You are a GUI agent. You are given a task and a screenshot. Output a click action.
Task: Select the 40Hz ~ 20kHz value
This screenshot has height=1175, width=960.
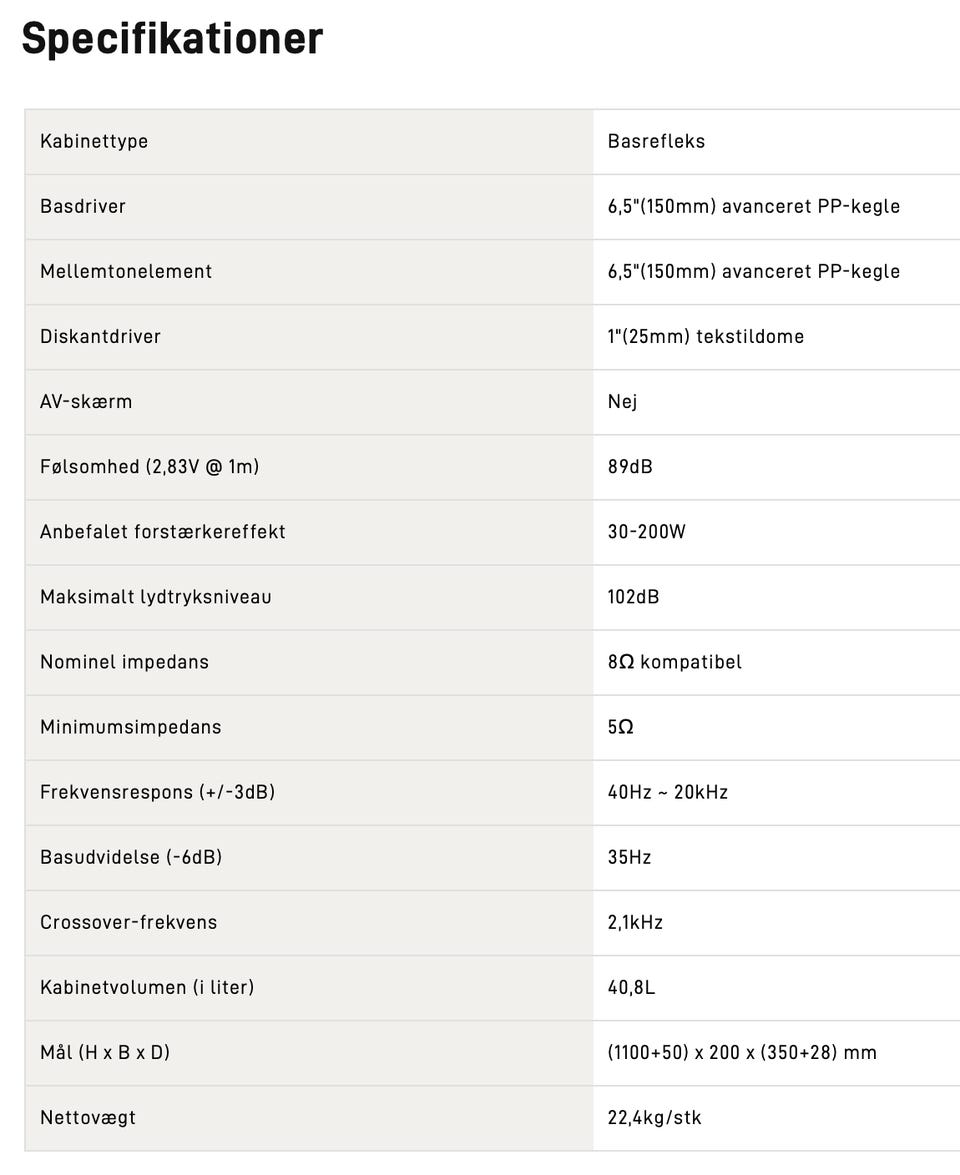(x=667, y=792)
